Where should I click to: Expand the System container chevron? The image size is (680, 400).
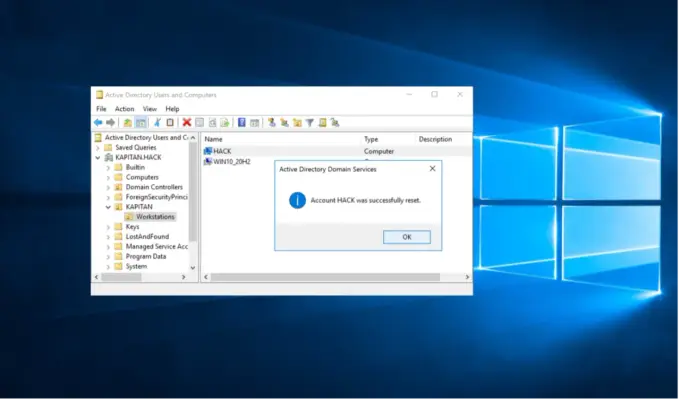(x=108, y=267)
